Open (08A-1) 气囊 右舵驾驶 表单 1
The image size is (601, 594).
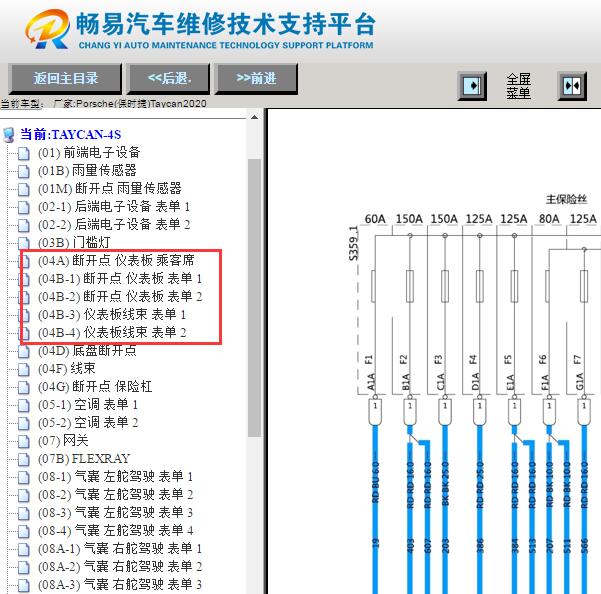pyautogui.click(x=120, y=549)
